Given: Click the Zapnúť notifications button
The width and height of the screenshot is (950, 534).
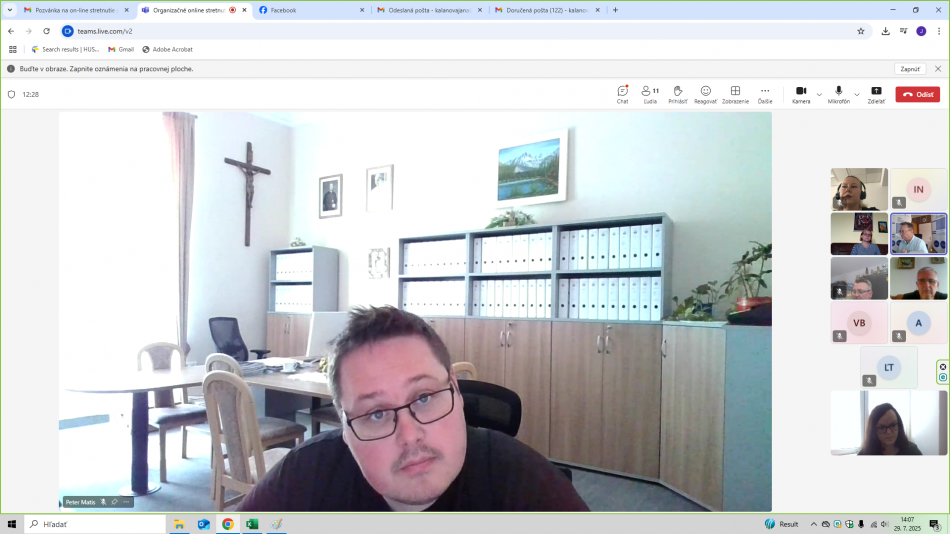Looking at the screenshot, I should pos(910,69).
